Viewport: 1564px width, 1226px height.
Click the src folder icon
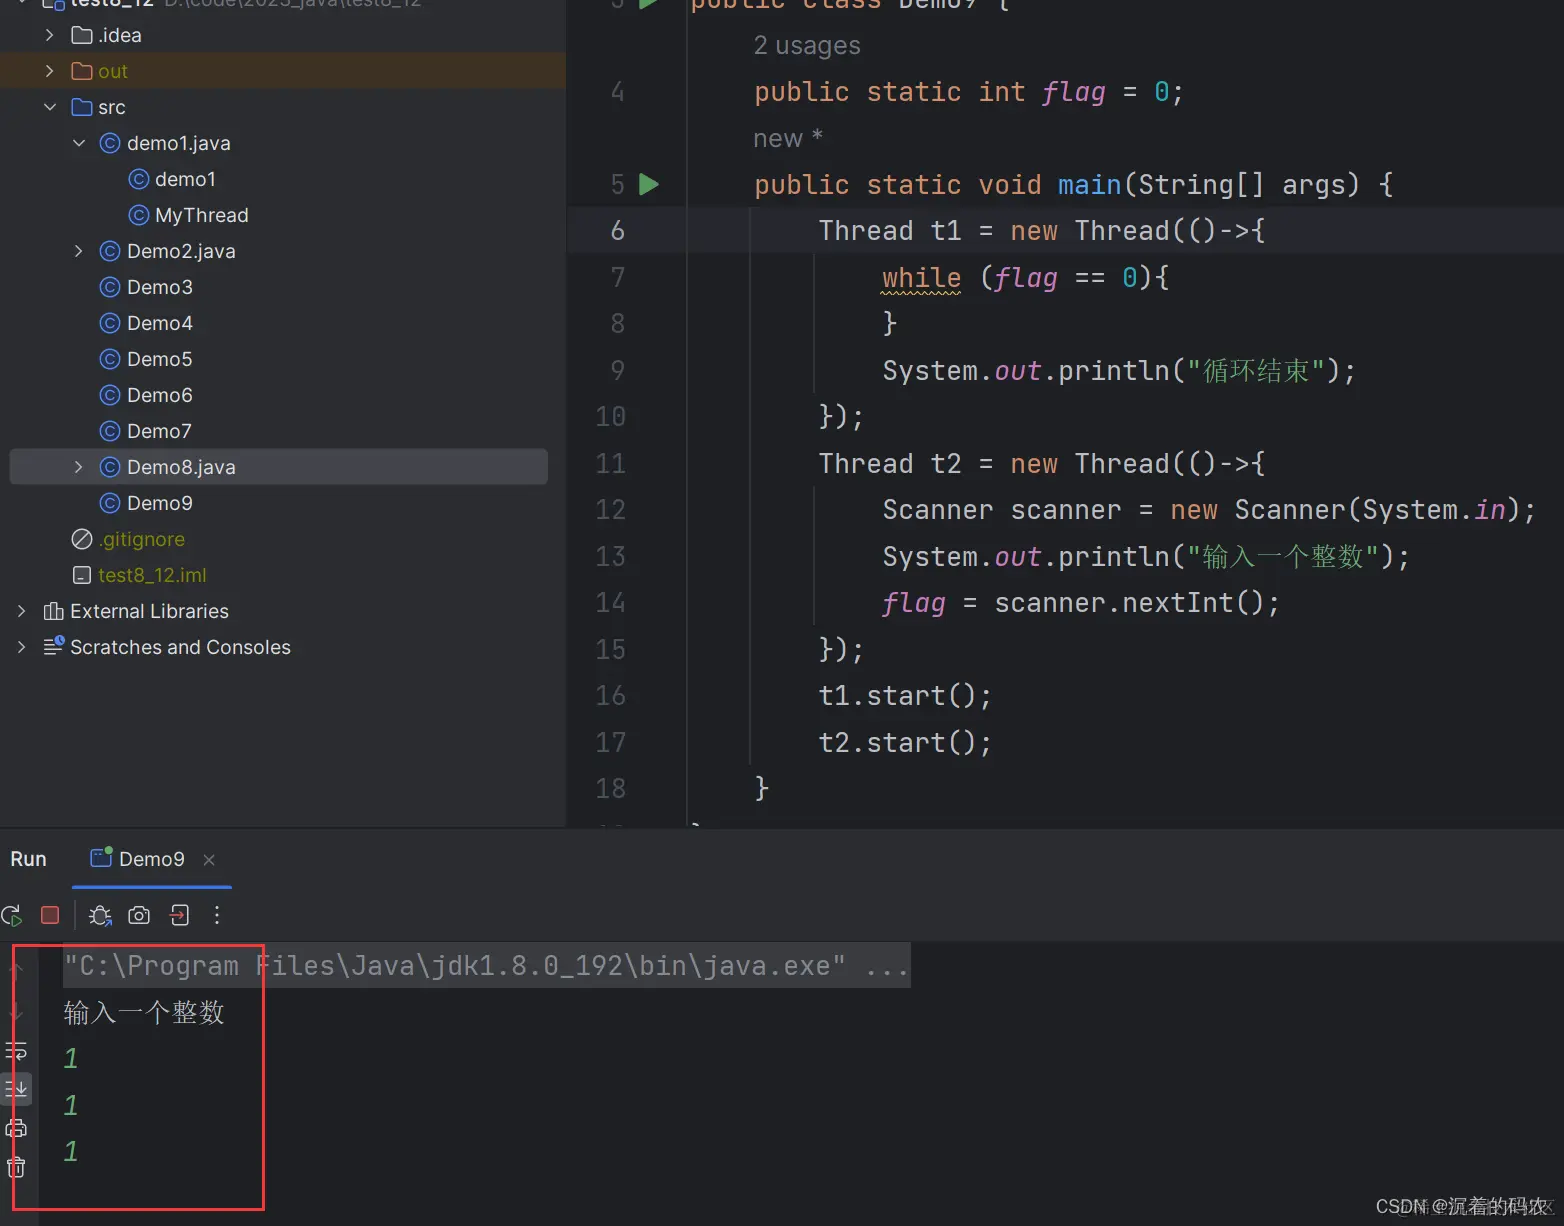(x=82, y=107)
